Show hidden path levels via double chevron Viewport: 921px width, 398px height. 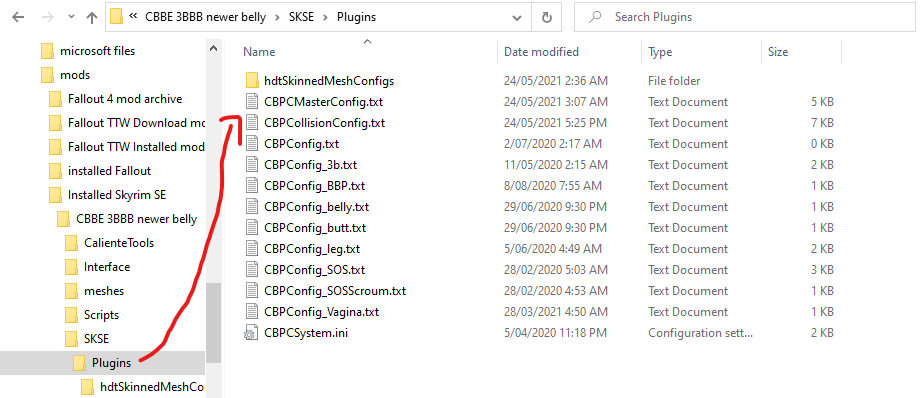click(133, 17)
